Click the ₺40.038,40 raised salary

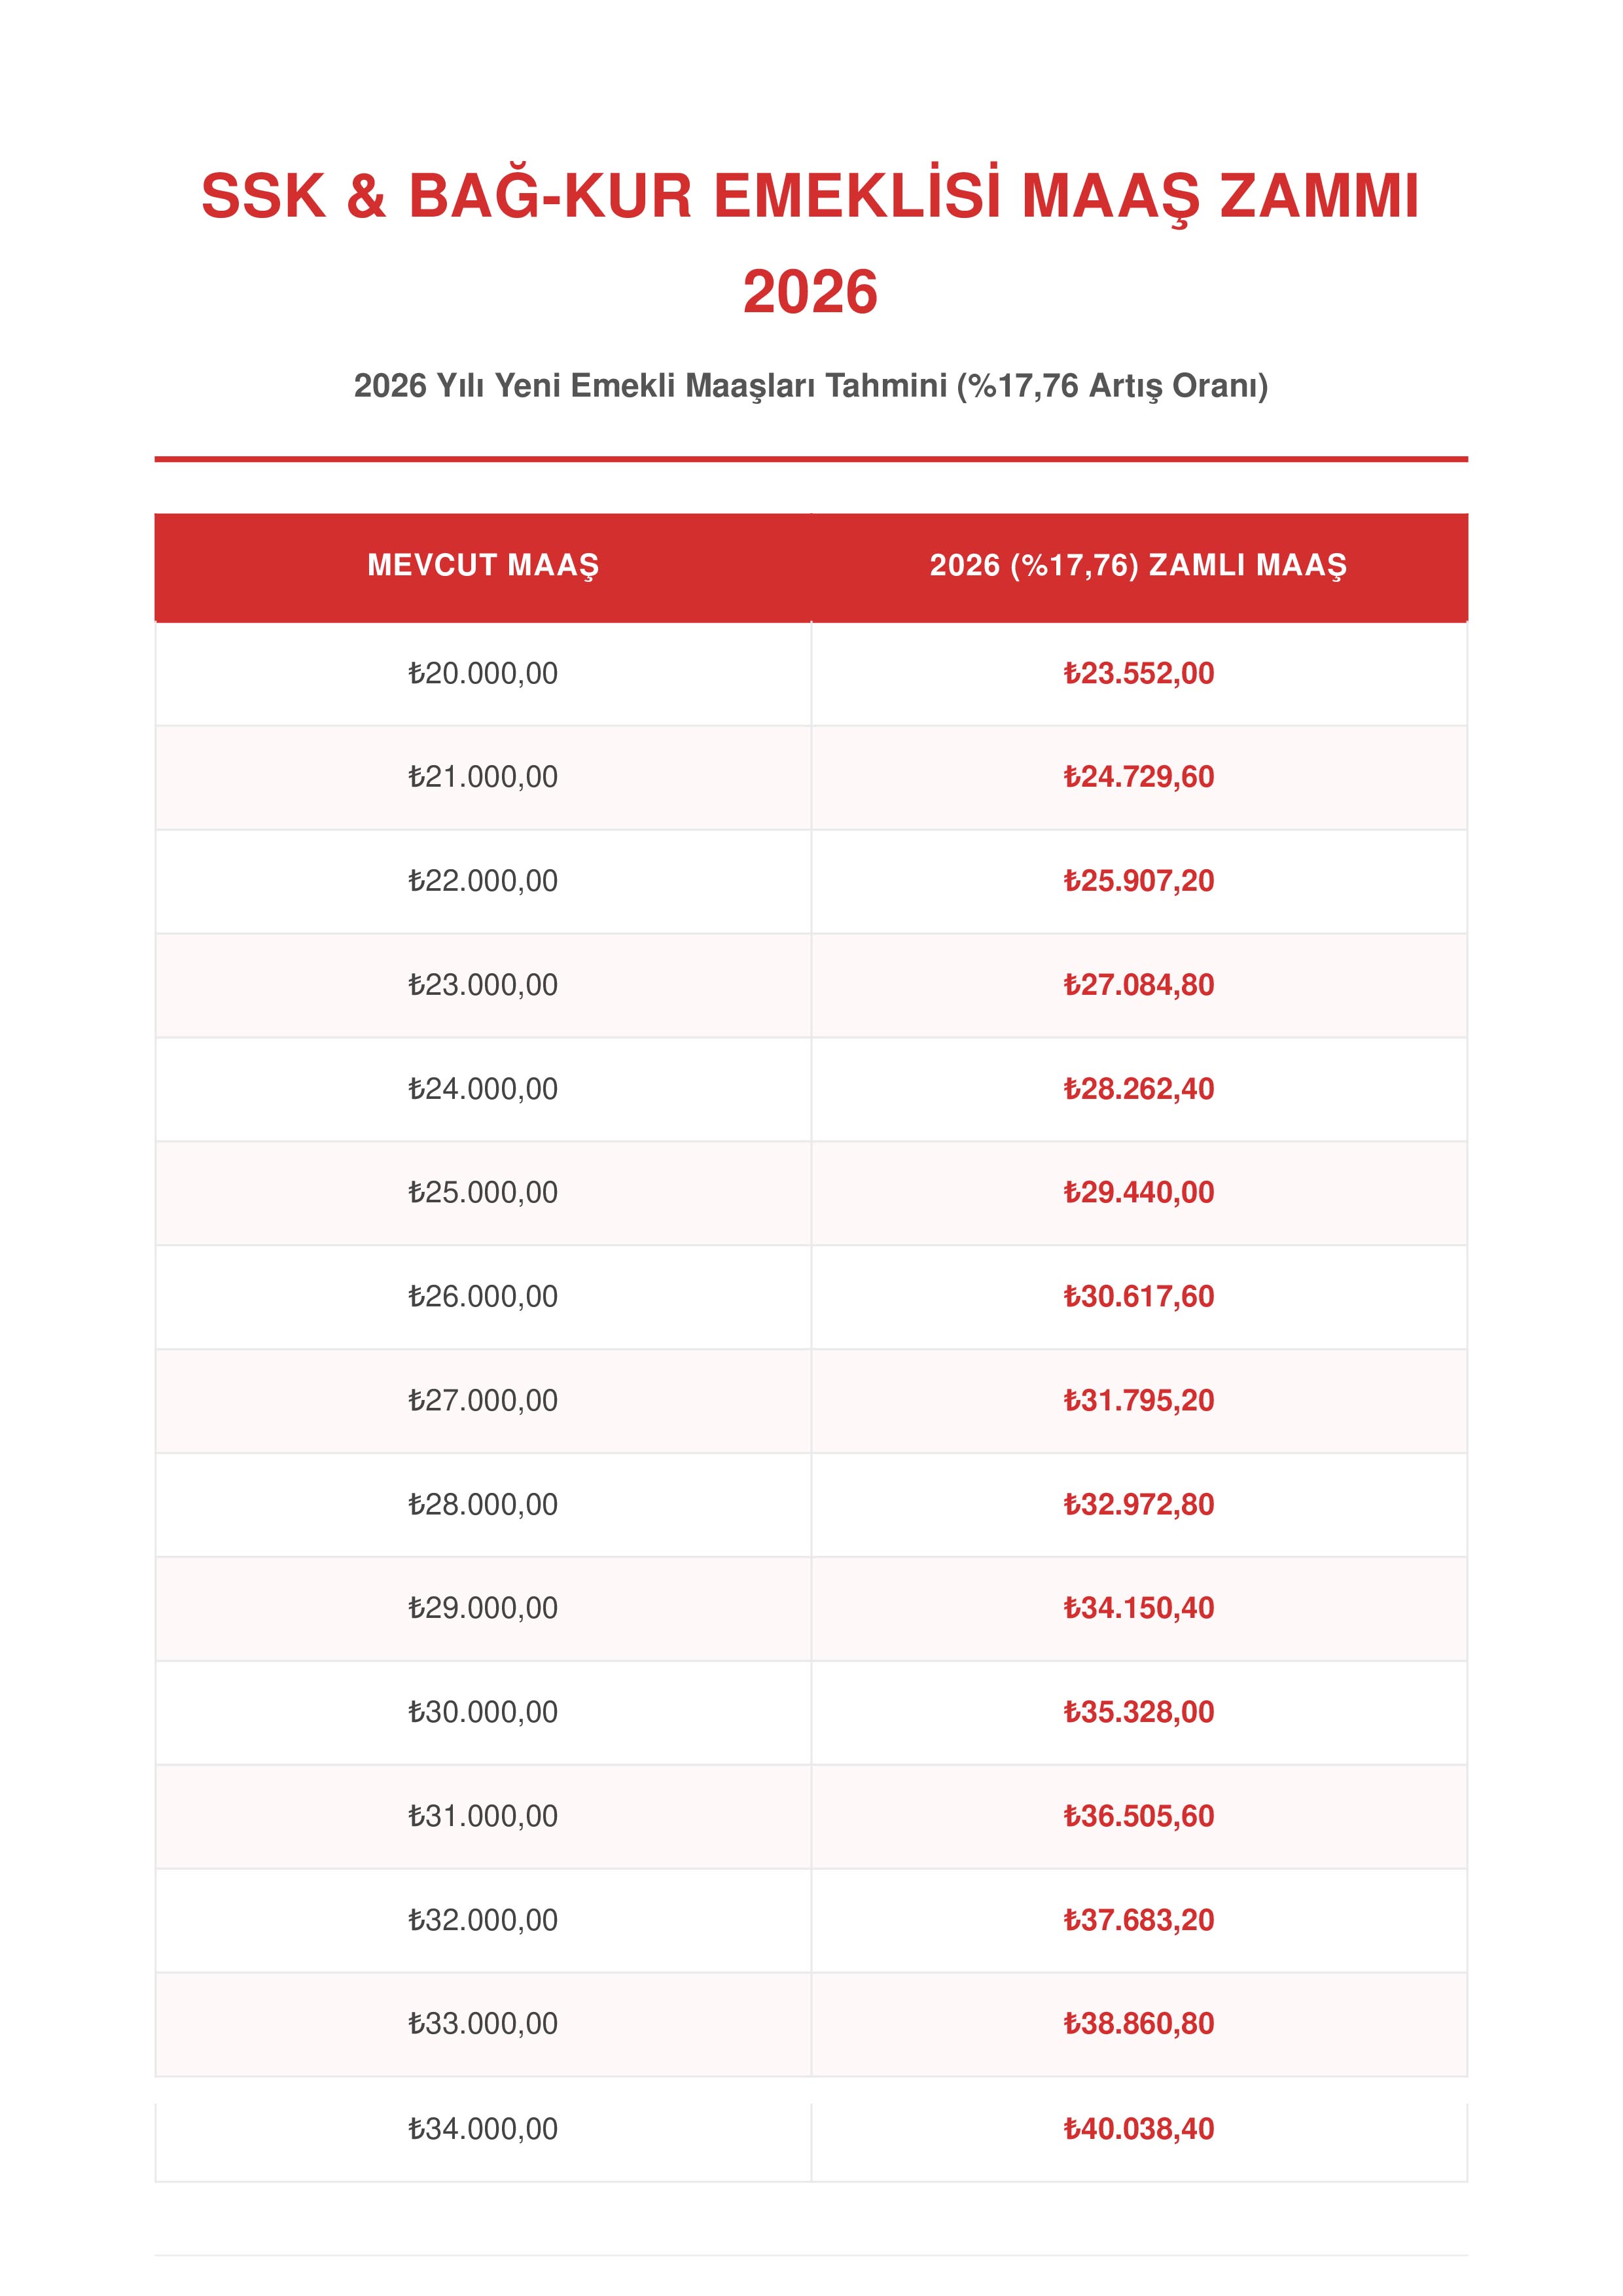[x=1139, y=2129]
